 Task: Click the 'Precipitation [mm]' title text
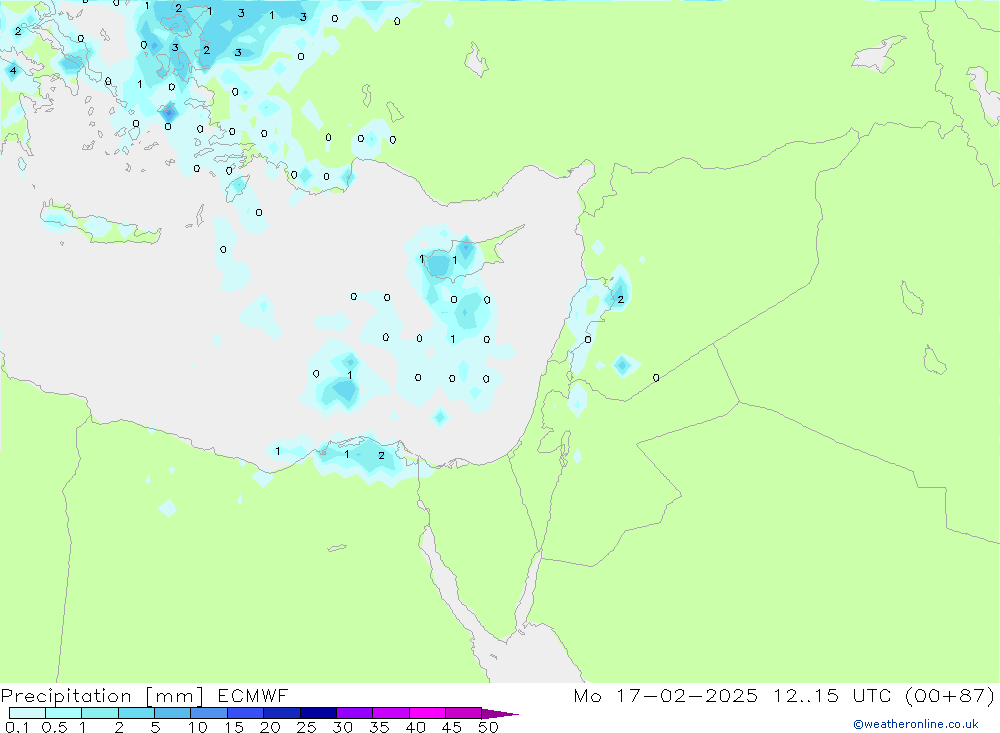tap(102, 695)
